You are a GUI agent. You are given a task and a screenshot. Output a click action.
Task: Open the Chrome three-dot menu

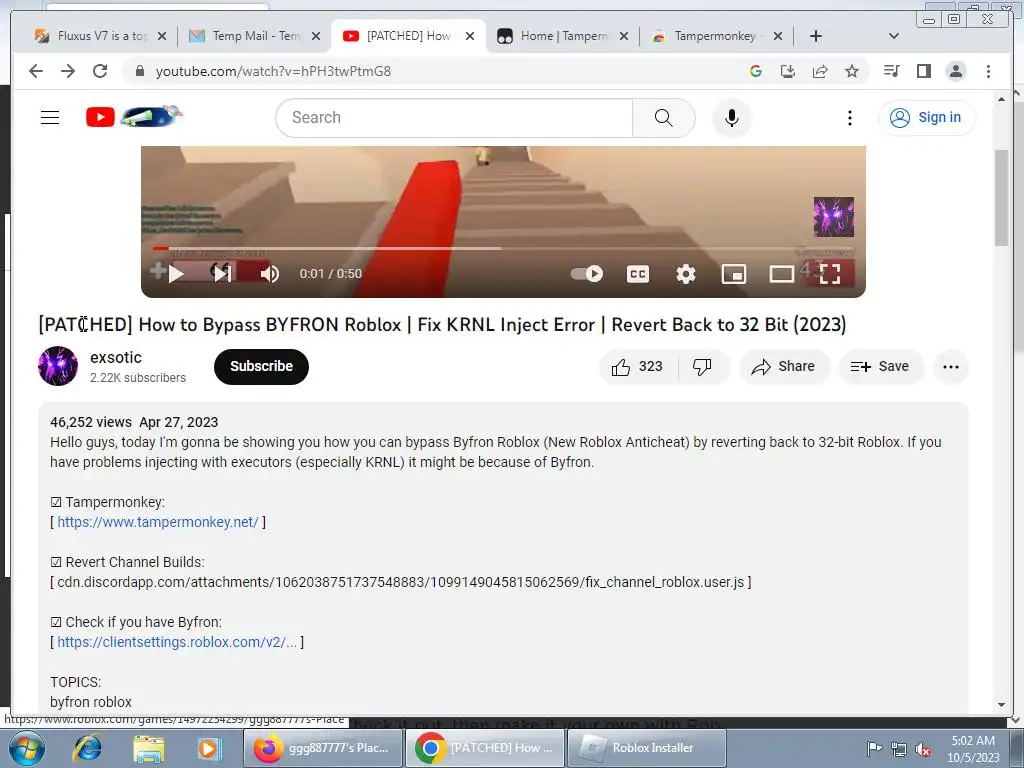tap(988, 71)
